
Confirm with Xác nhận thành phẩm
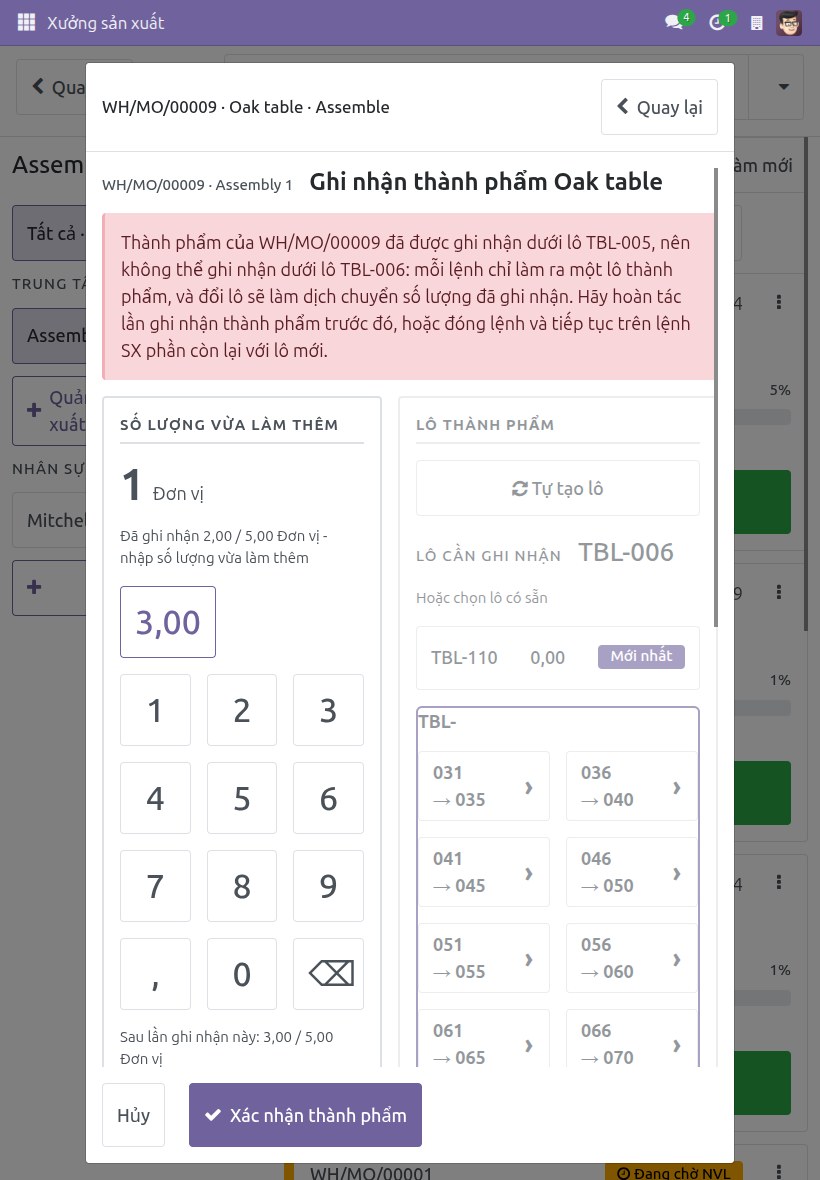305,1115
